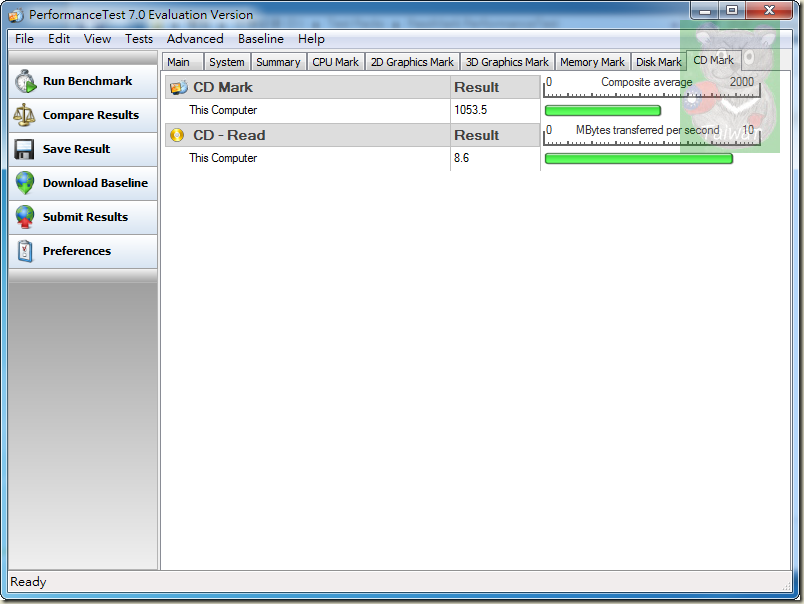This screenshot has width=804, height=604.
Task: Click the Submit Results button label
Action: coord(85,217)
